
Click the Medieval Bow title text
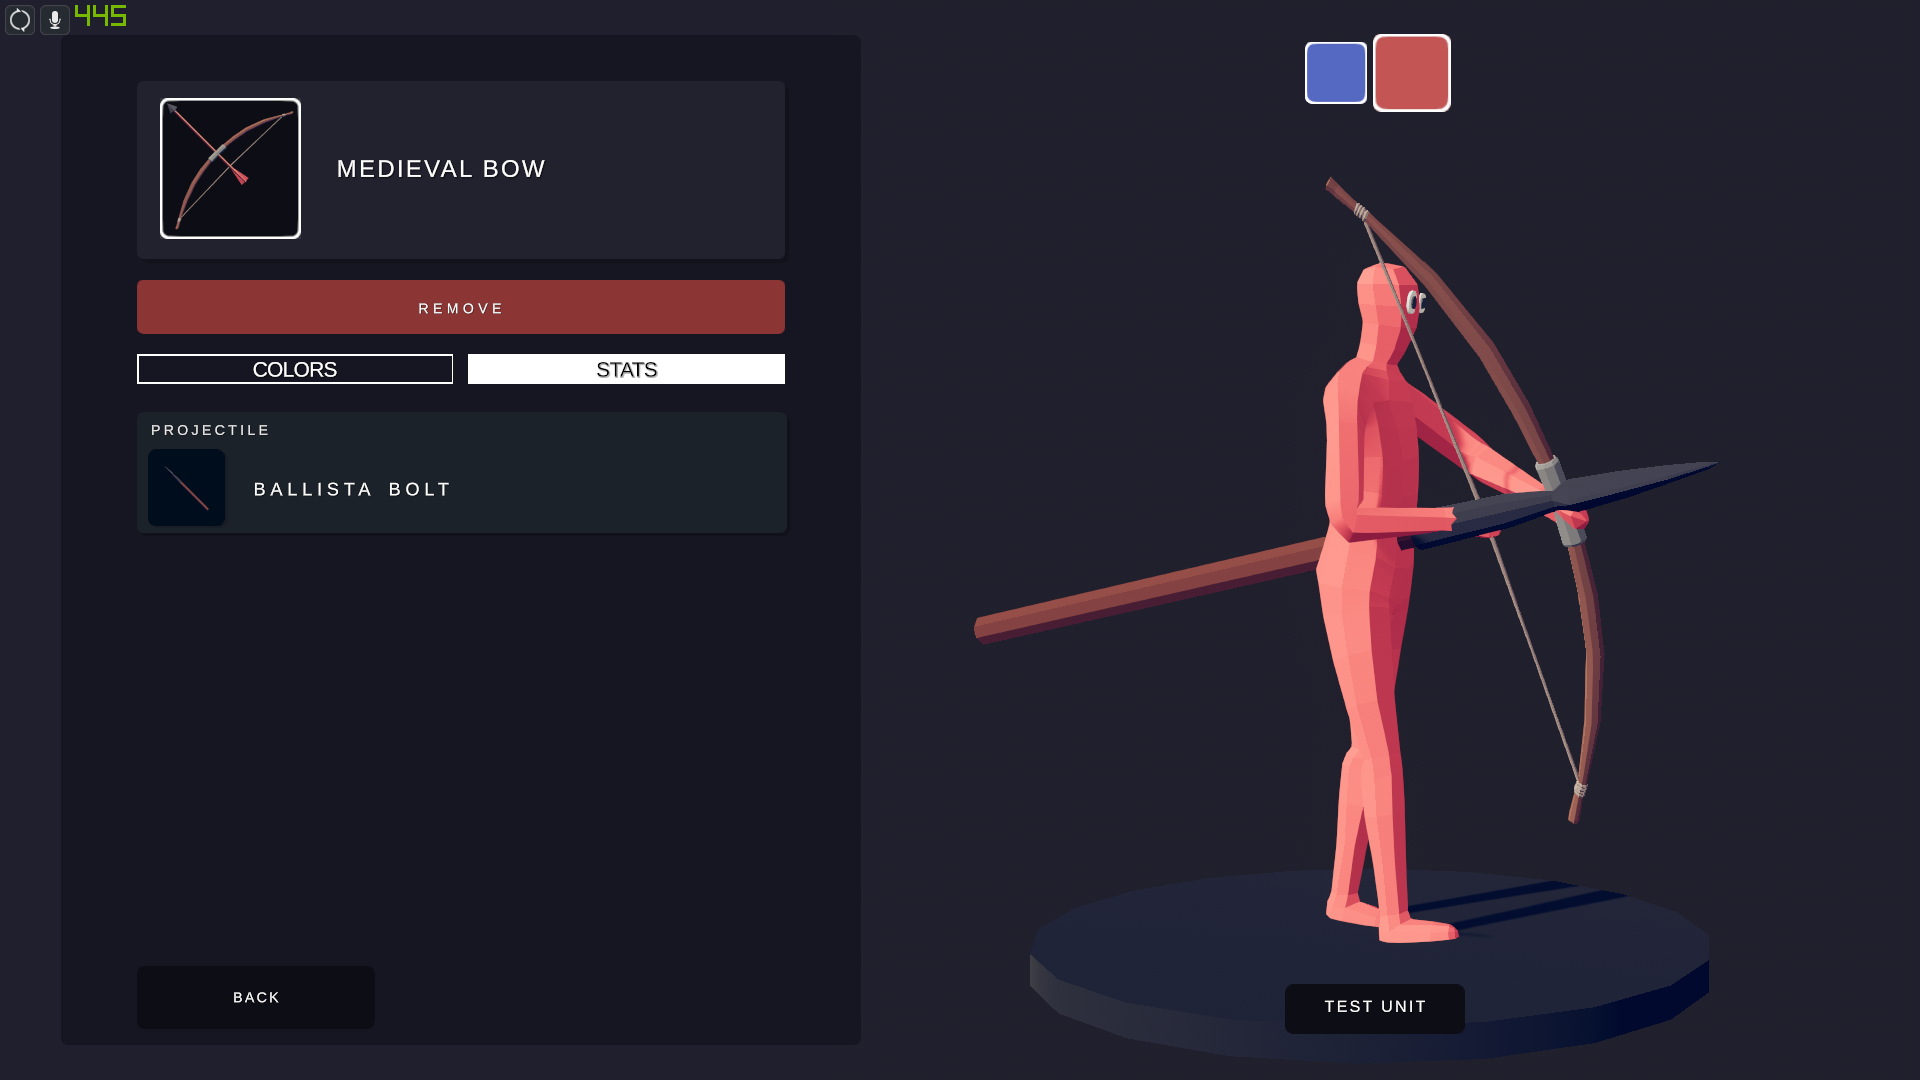click(441, 169)
